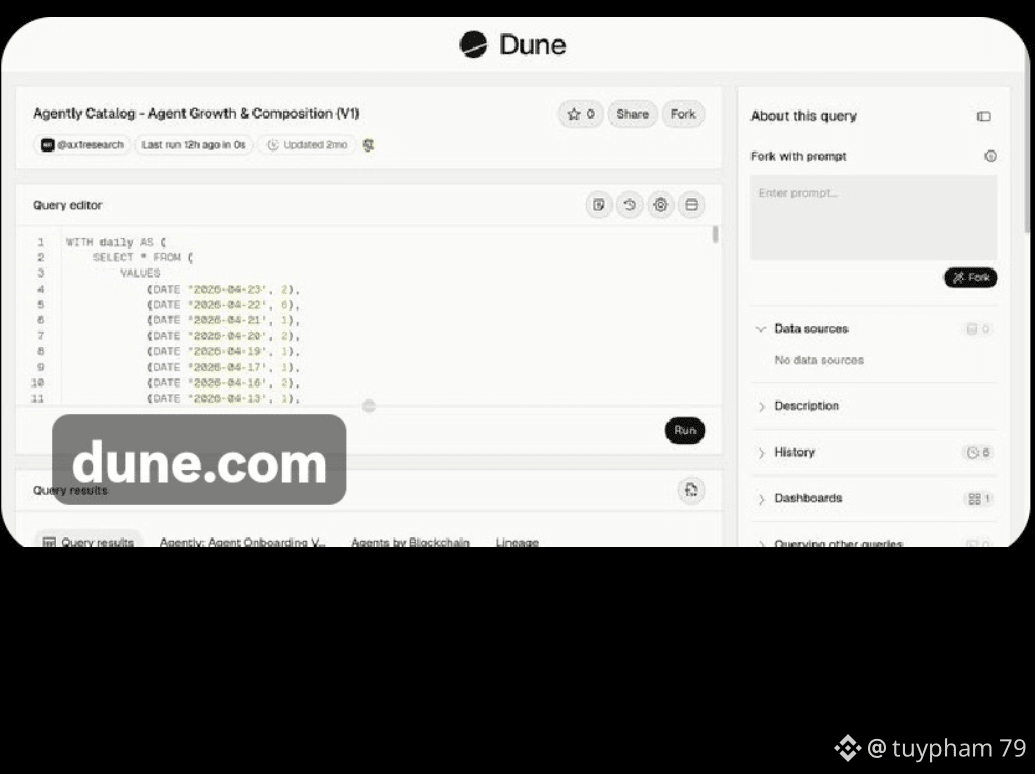Click the Dashboards count badge
Screen dimensions: 1035x774
click(979, 499)
